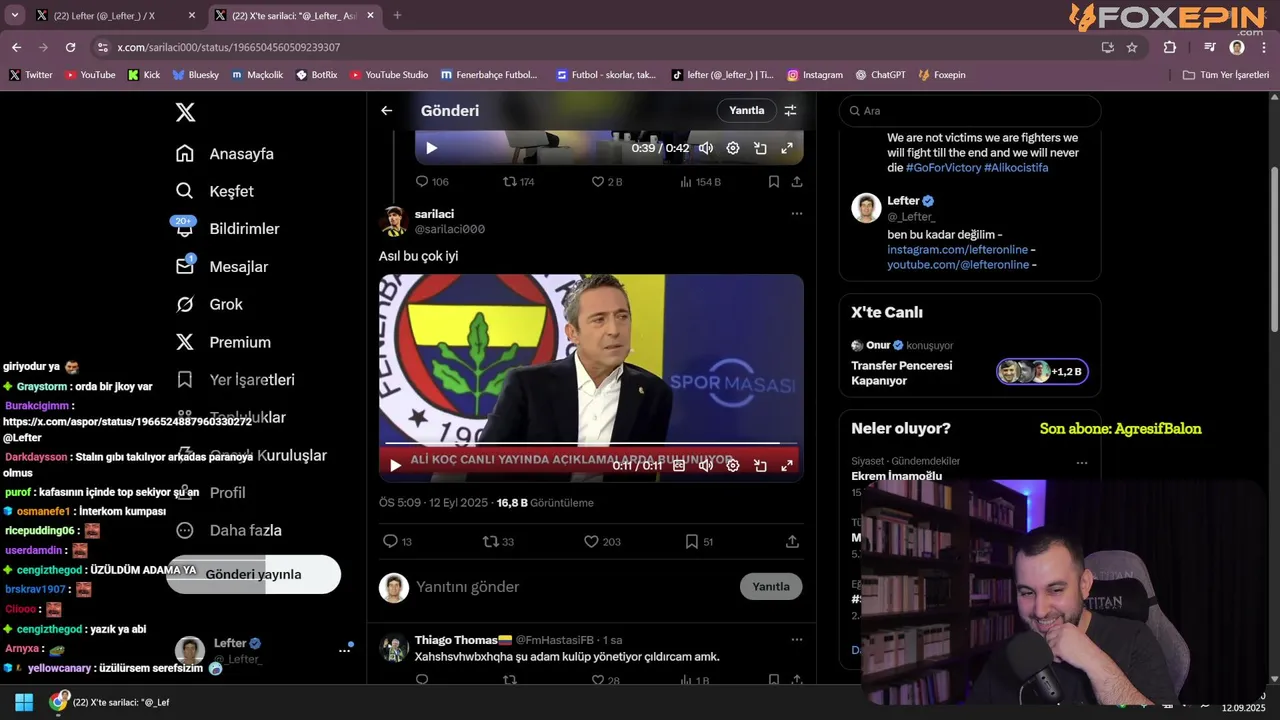The height and width of the screenshot is (720, 1280).
Task: Submit reply with Yanıtla button
Action: pyautogui.click(x=771, y=587)
